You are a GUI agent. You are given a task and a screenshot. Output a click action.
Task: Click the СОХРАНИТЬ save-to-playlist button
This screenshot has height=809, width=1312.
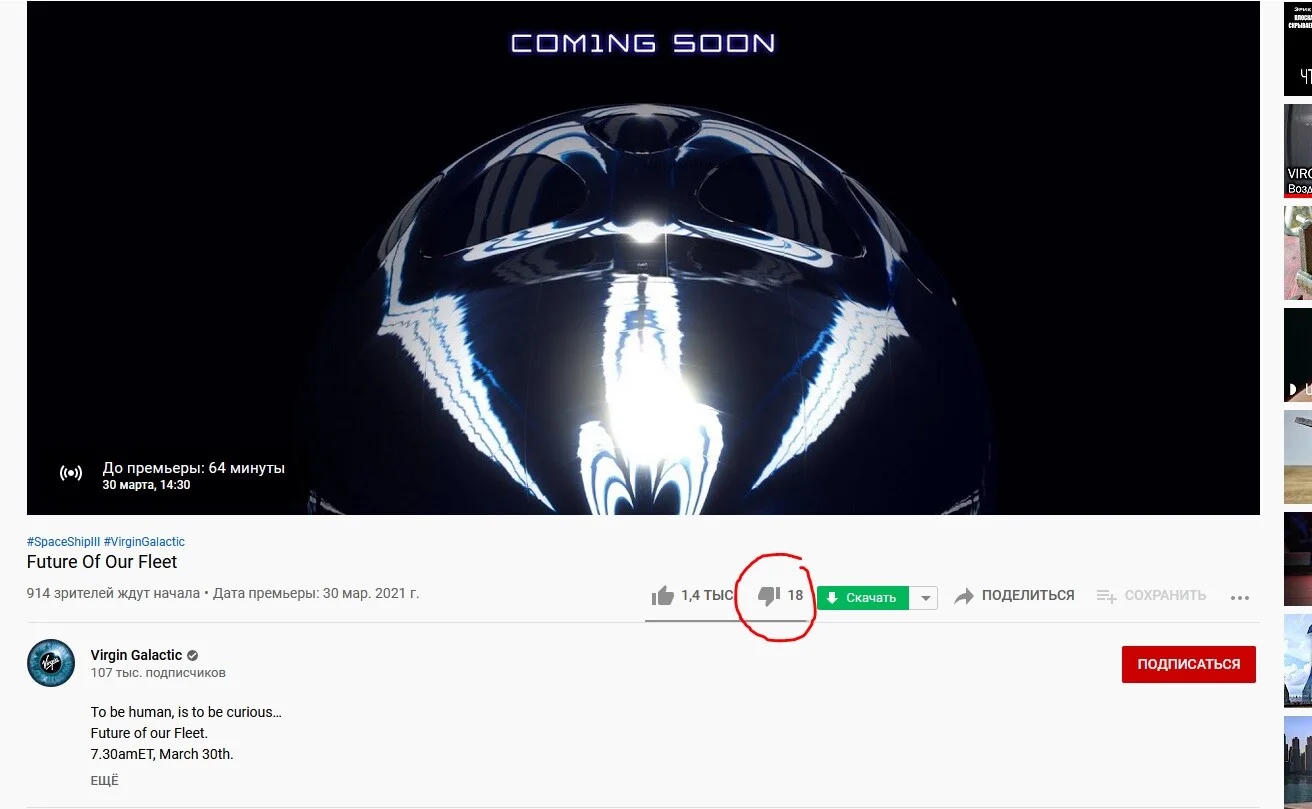click(1151, 596)
